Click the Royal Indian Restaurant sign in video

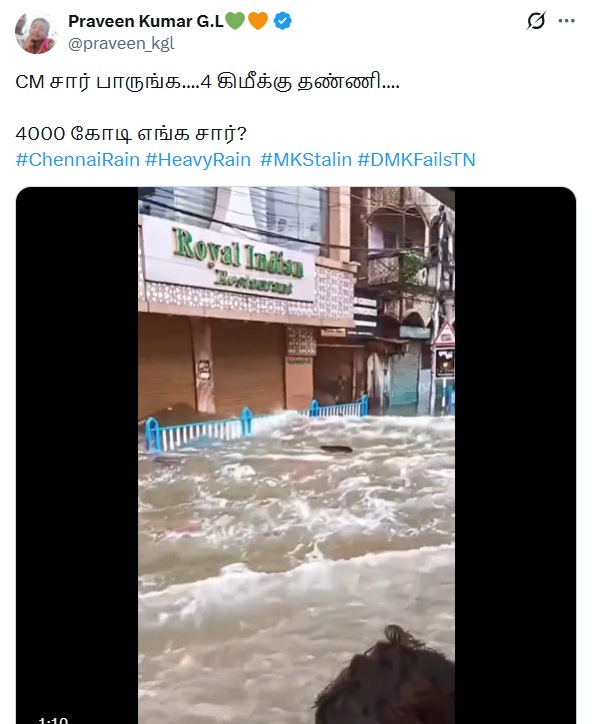[229, 259]
